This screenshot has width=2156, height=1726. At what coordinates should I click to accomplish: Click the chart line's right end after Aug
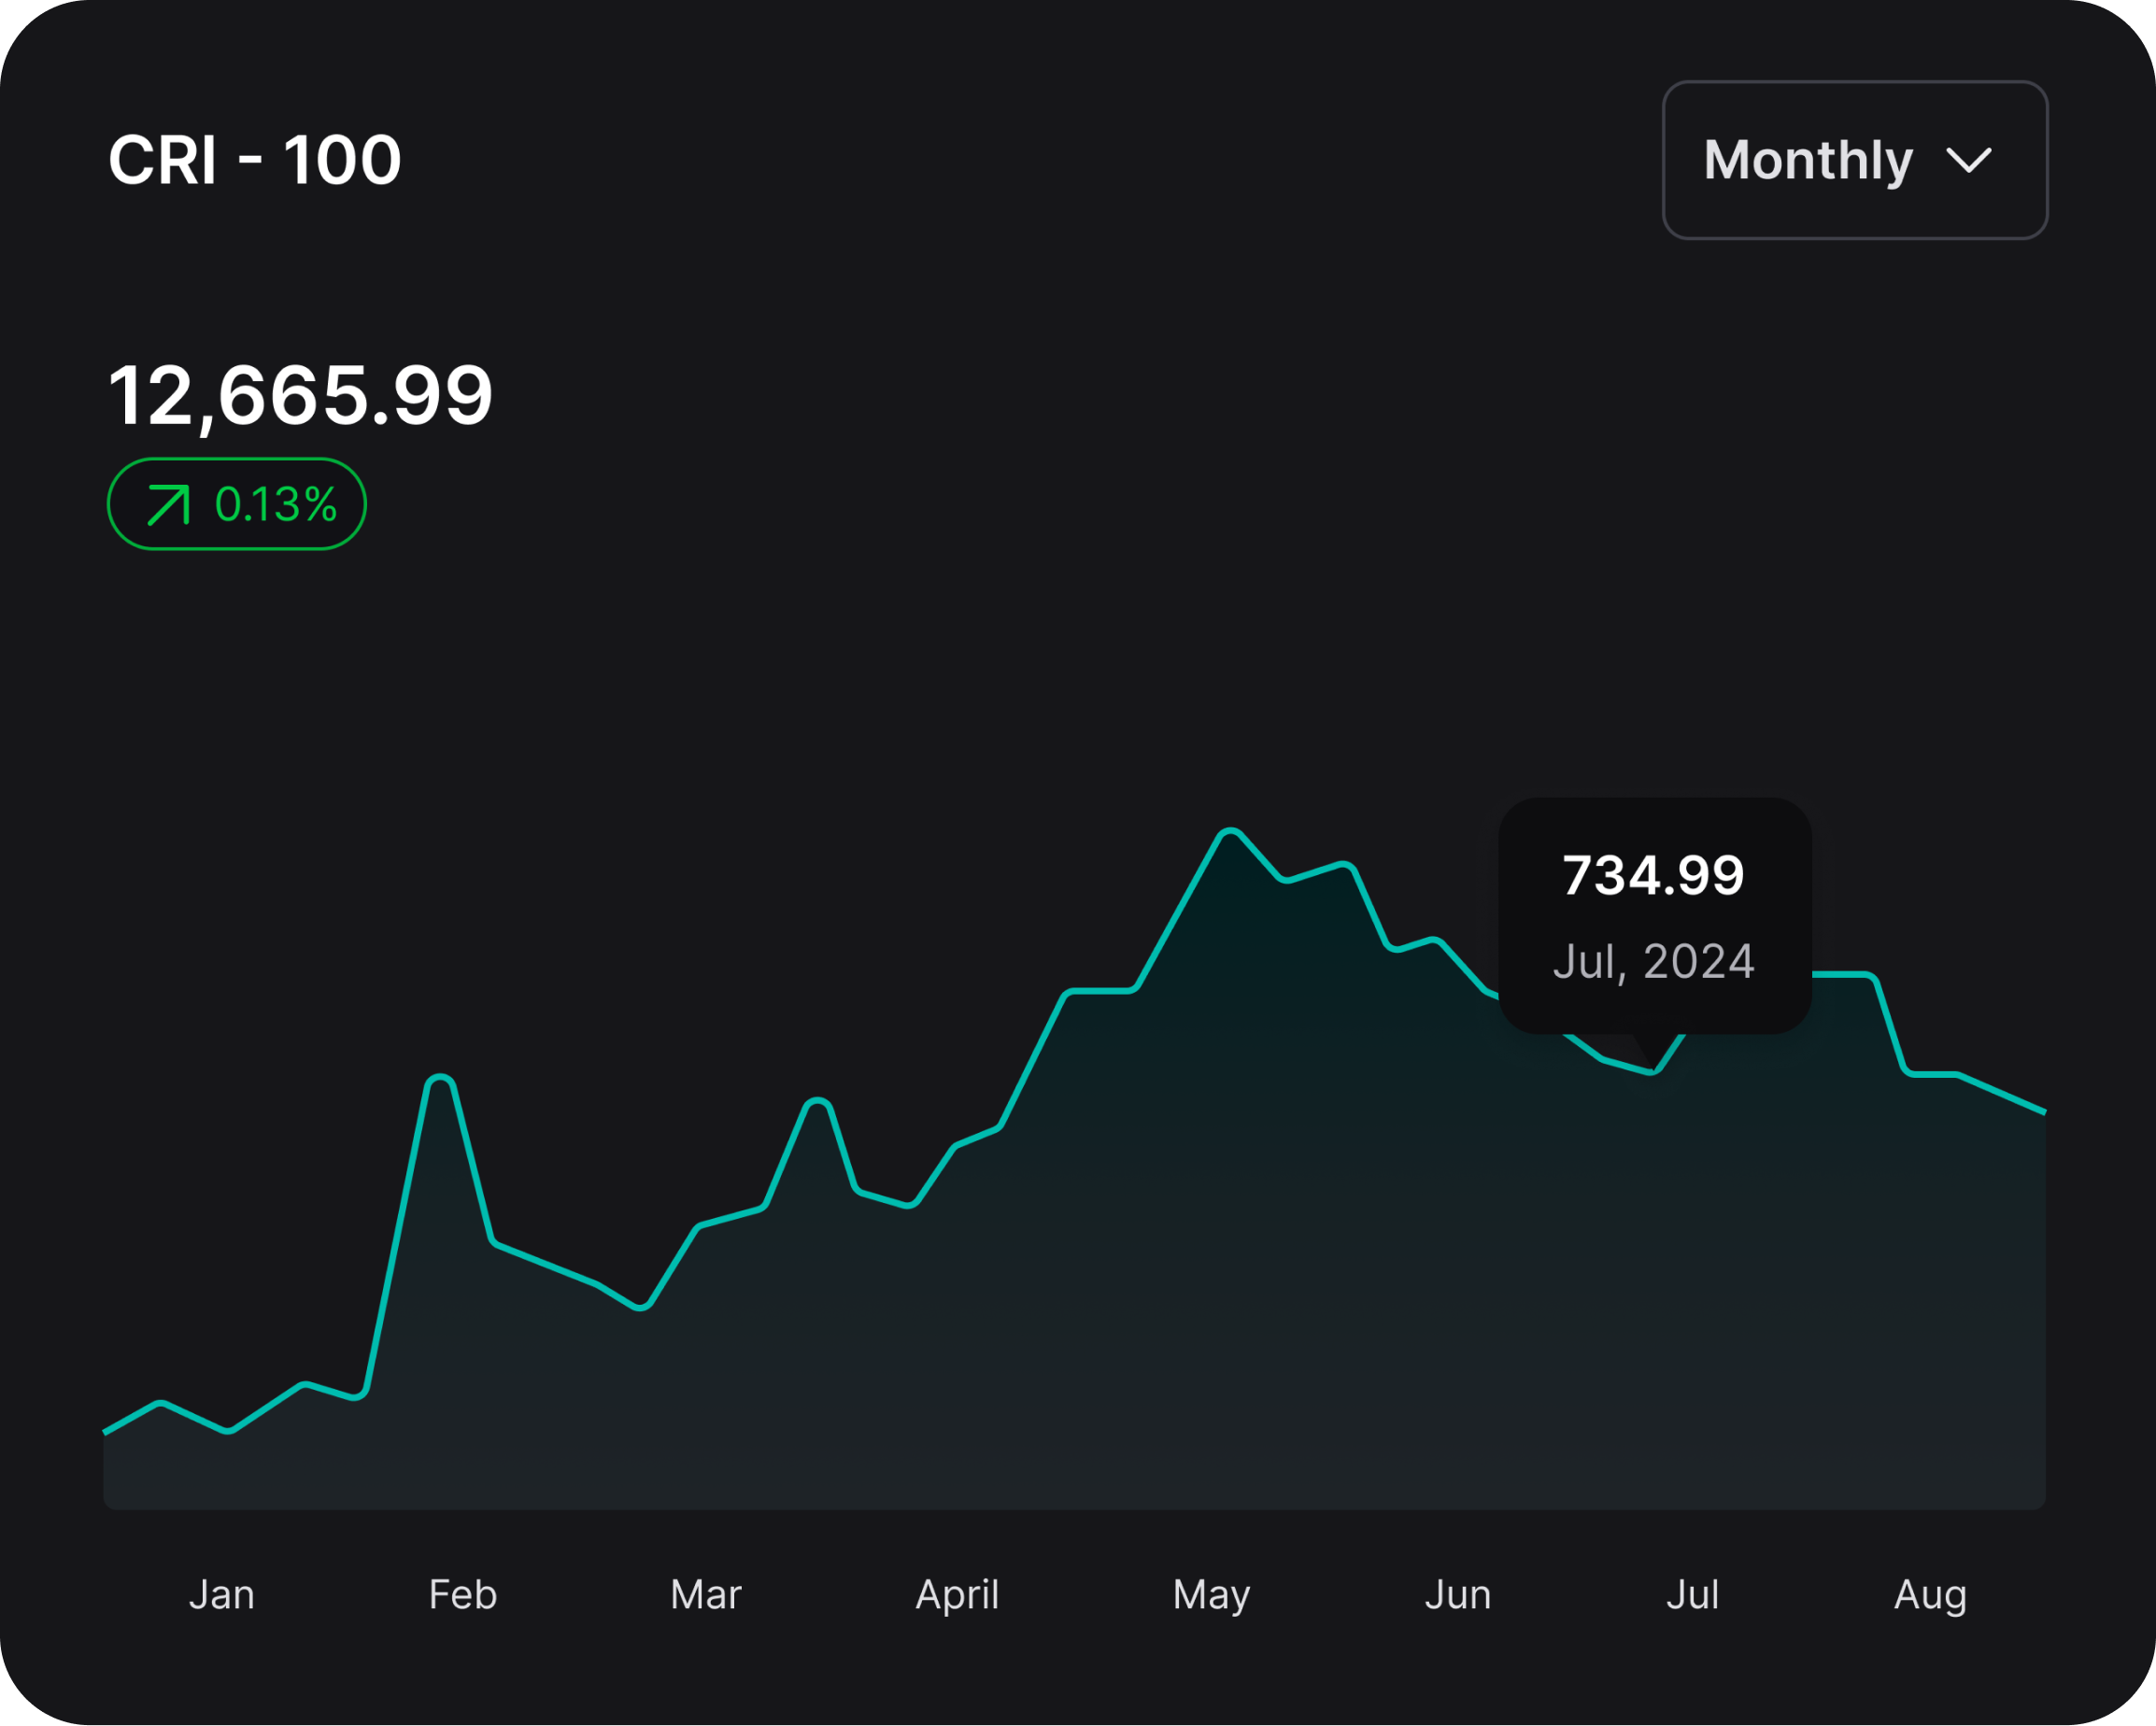click(2041, 1110)
